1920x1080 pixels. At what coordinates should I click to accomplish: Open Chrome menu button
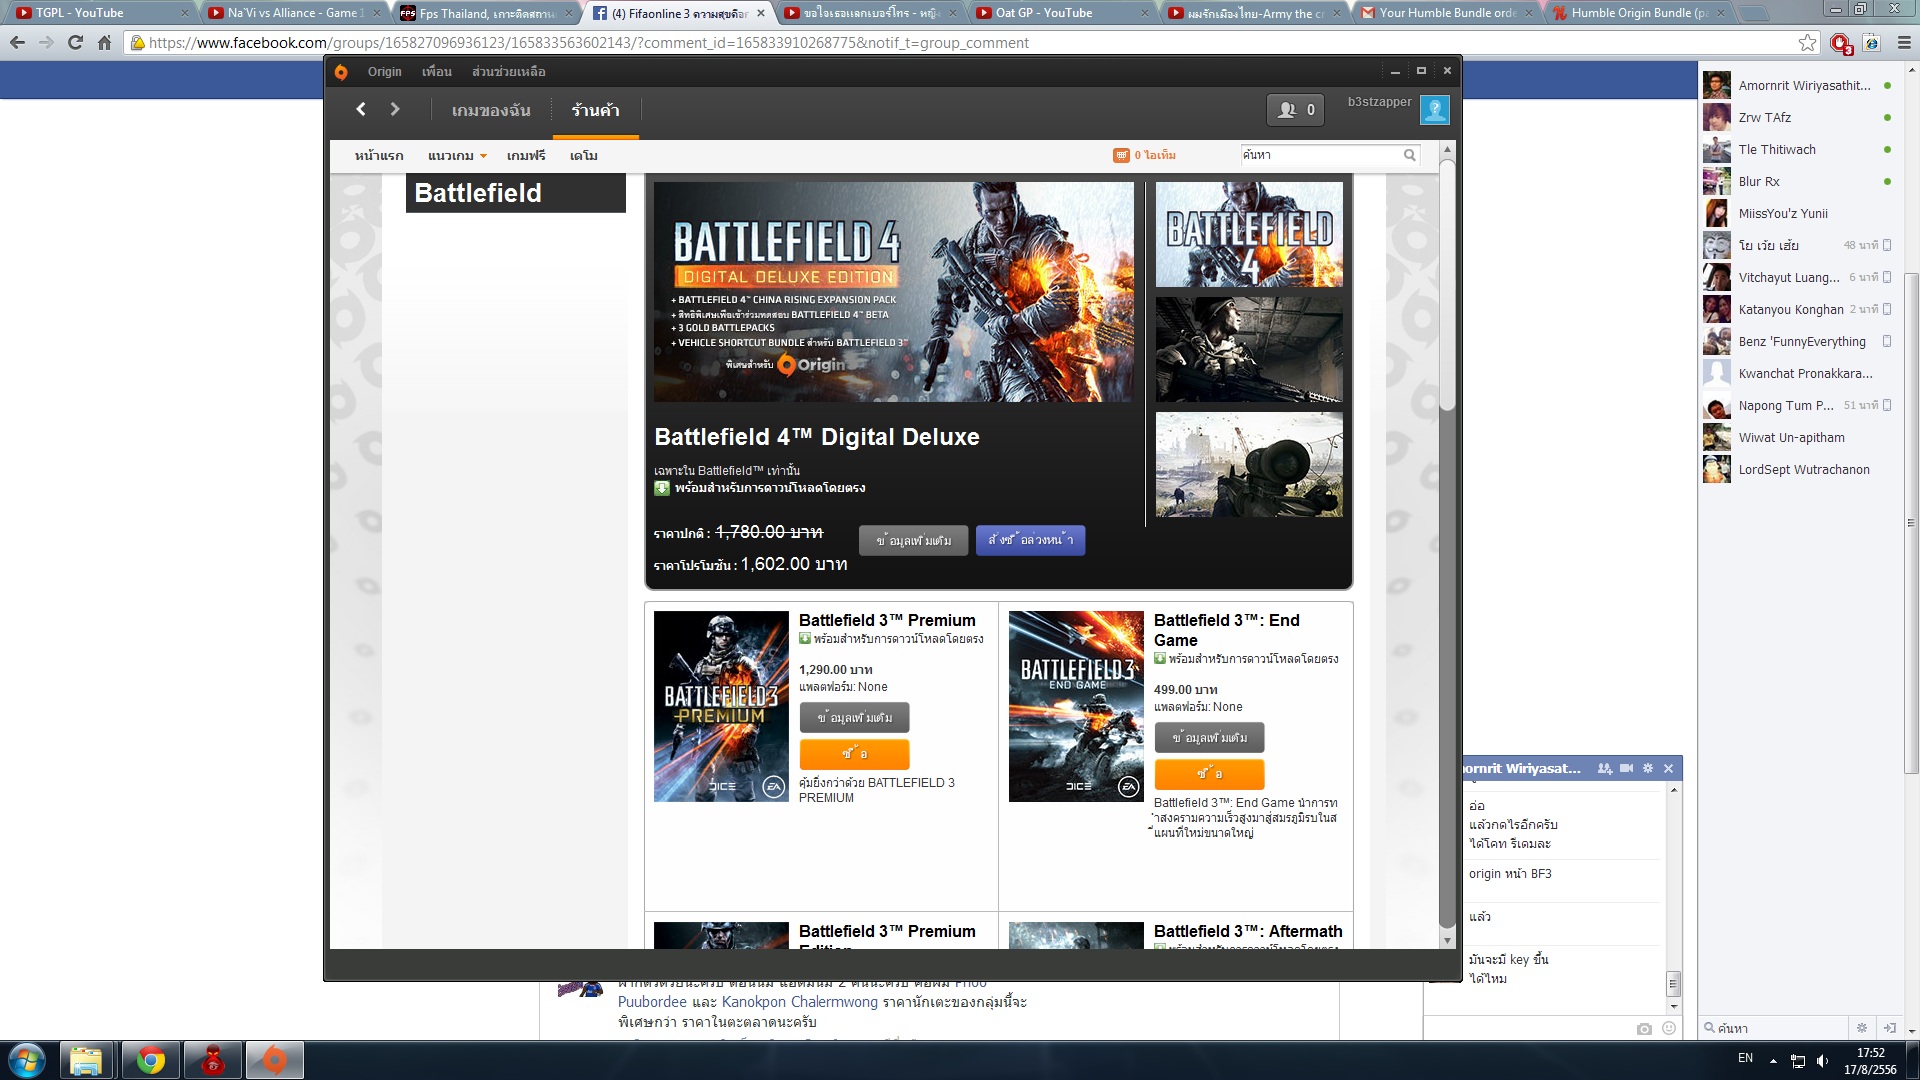[1904, 43]
